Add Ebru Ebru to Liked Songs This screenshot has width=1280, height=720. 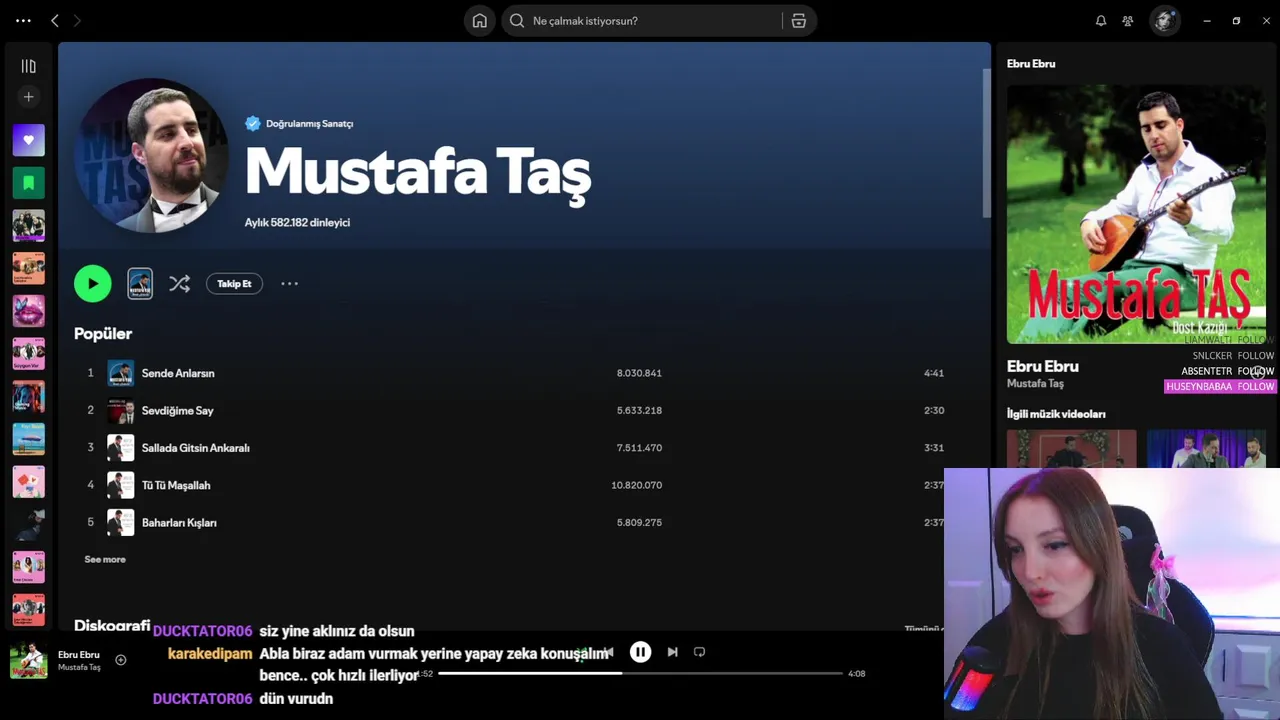tap(120, 660)
